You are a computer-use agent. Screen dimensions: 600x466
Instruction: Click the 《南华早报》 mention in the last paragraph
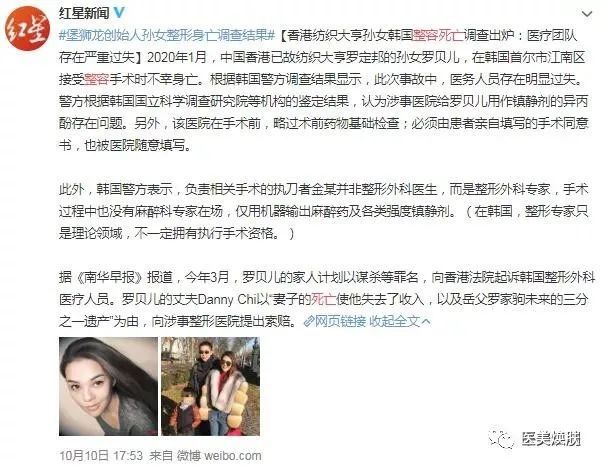pos(109,277)
